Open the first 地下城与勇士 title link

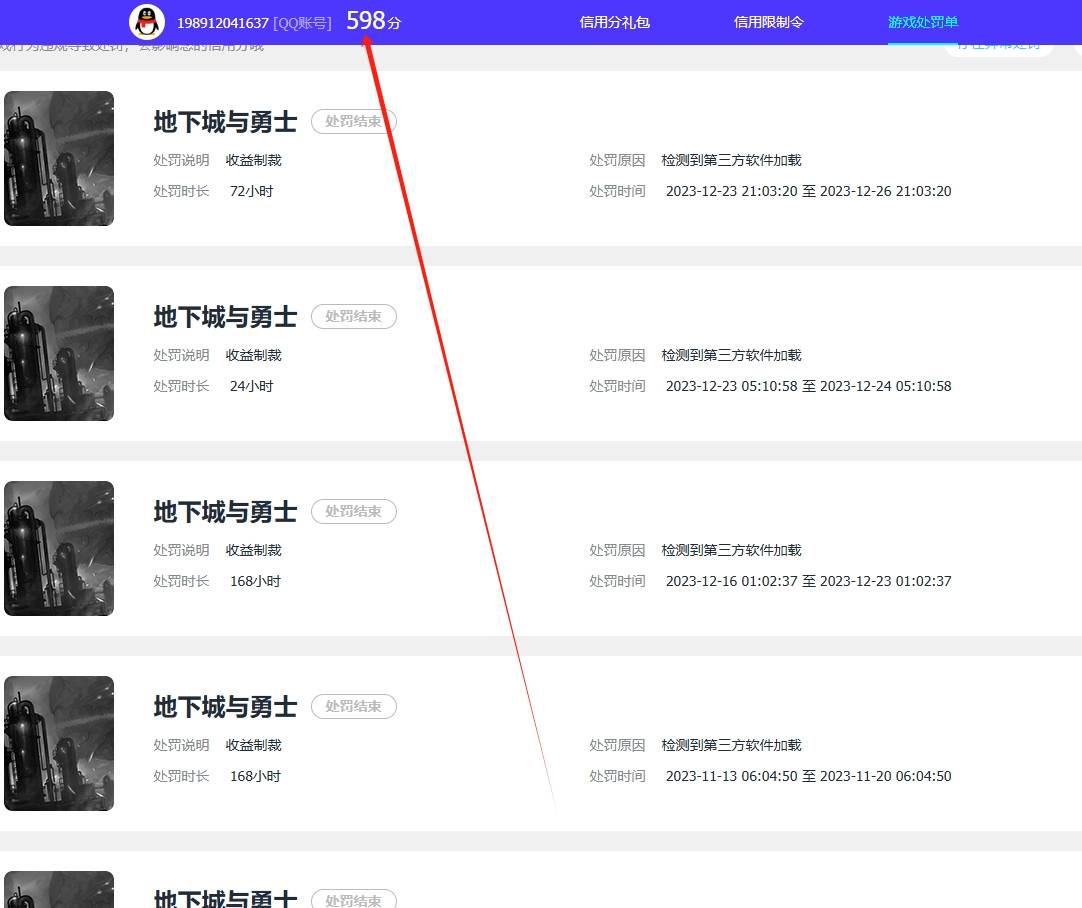[x=224, y=120]
